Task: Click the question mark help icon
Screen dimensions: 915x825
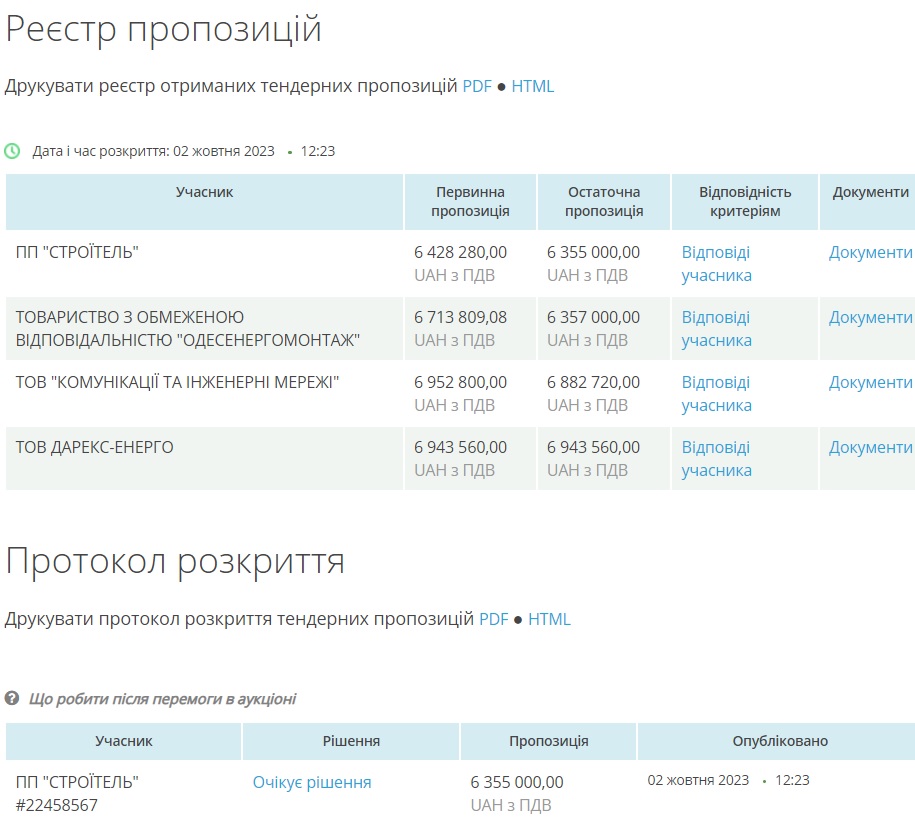Action: [12, 698]
